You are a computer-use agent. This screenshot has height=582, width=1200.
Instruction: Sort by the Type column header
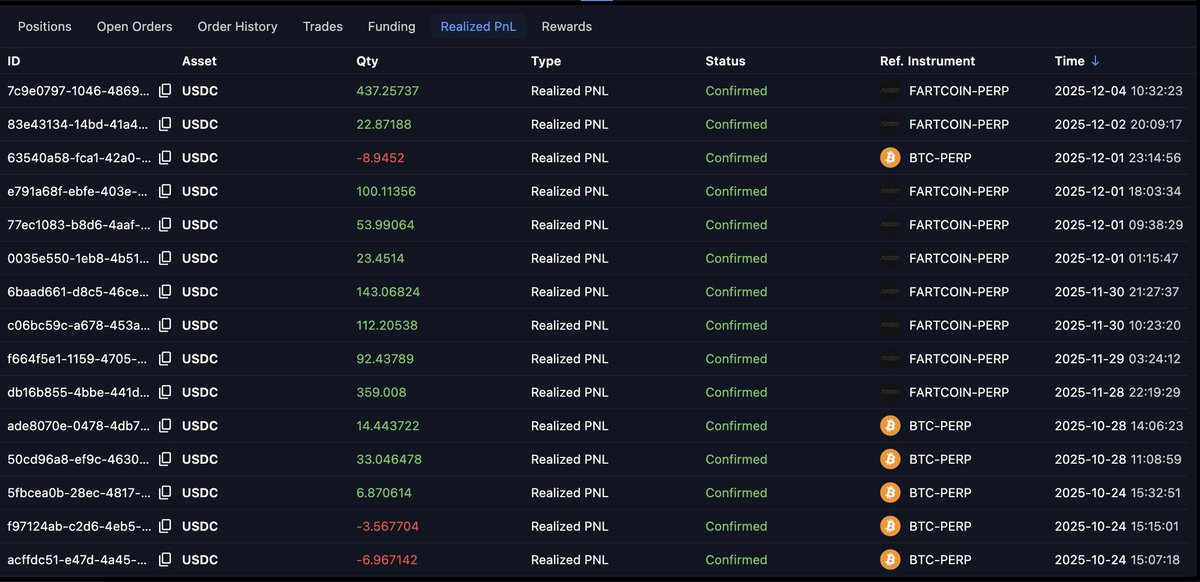pos(546,61)
